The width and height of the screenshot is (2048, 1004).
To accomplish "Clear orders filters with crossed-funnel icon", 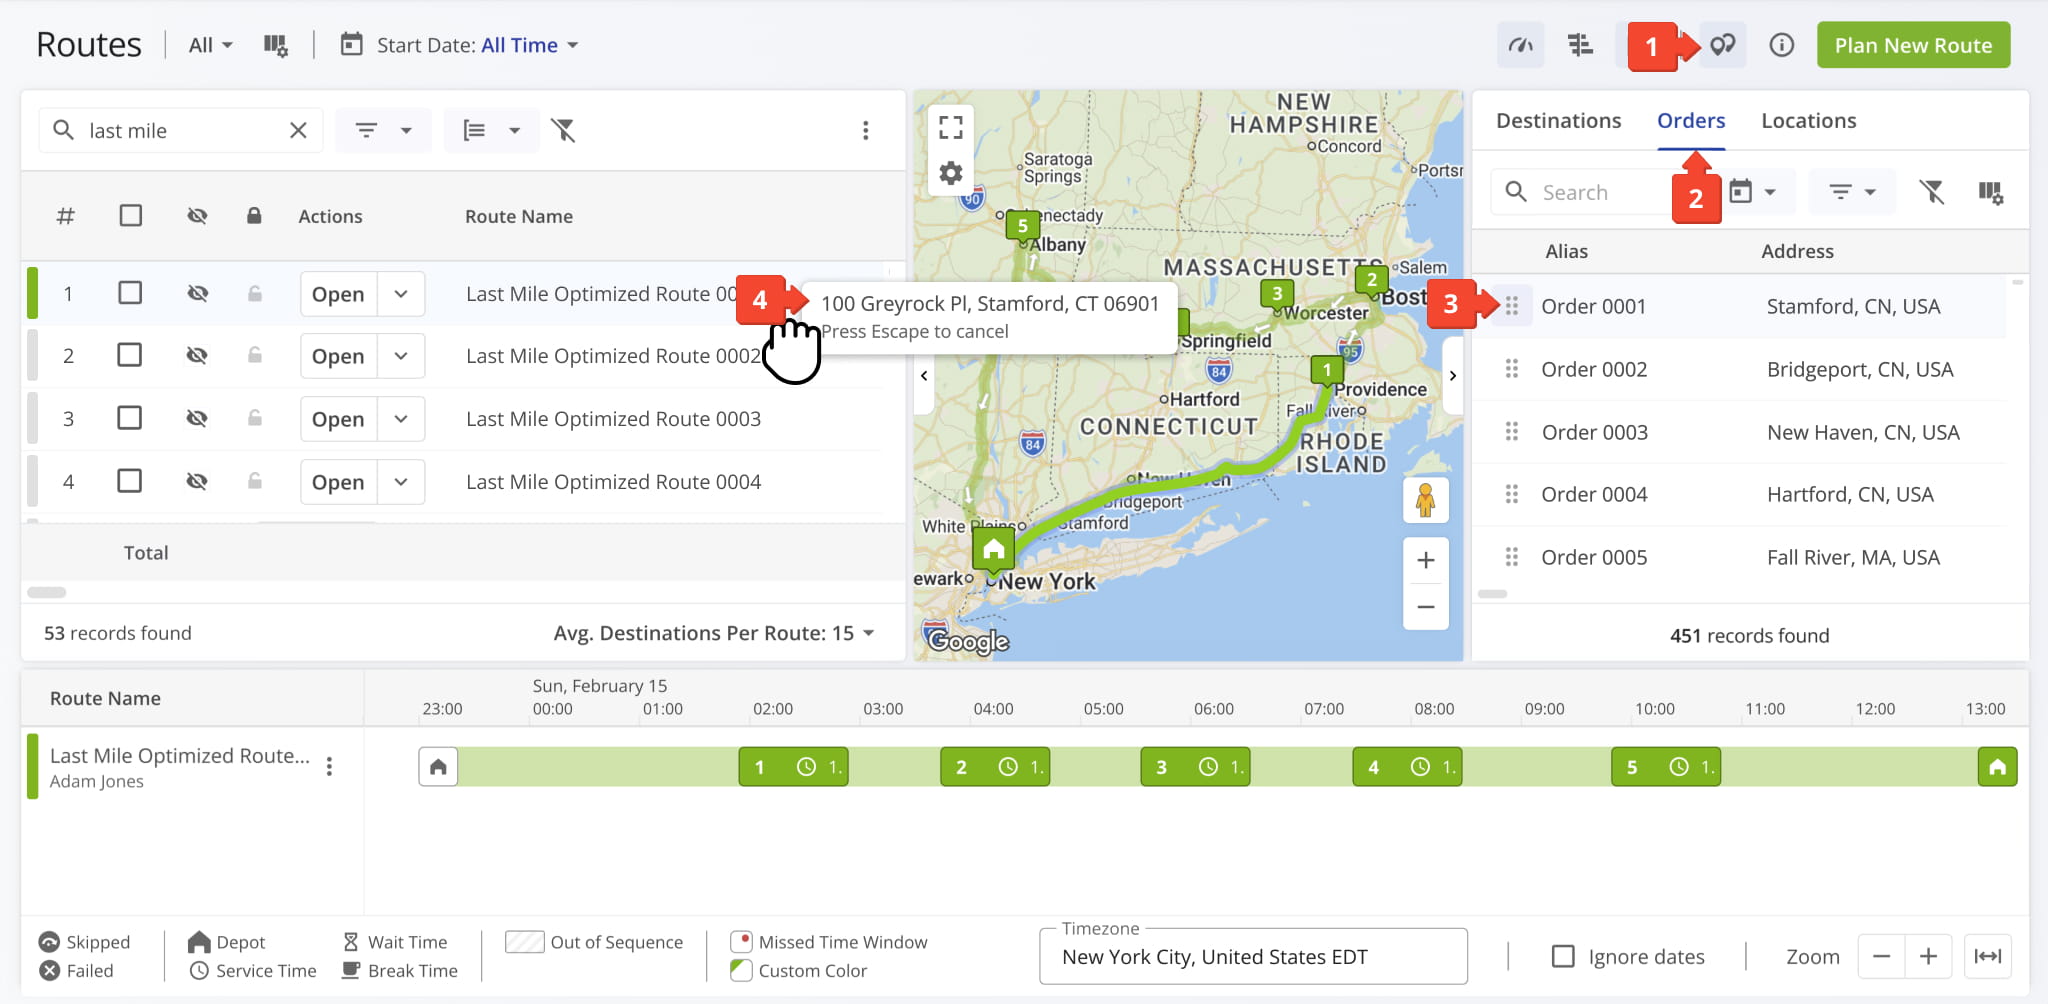I will click(x=1932, y=192).
